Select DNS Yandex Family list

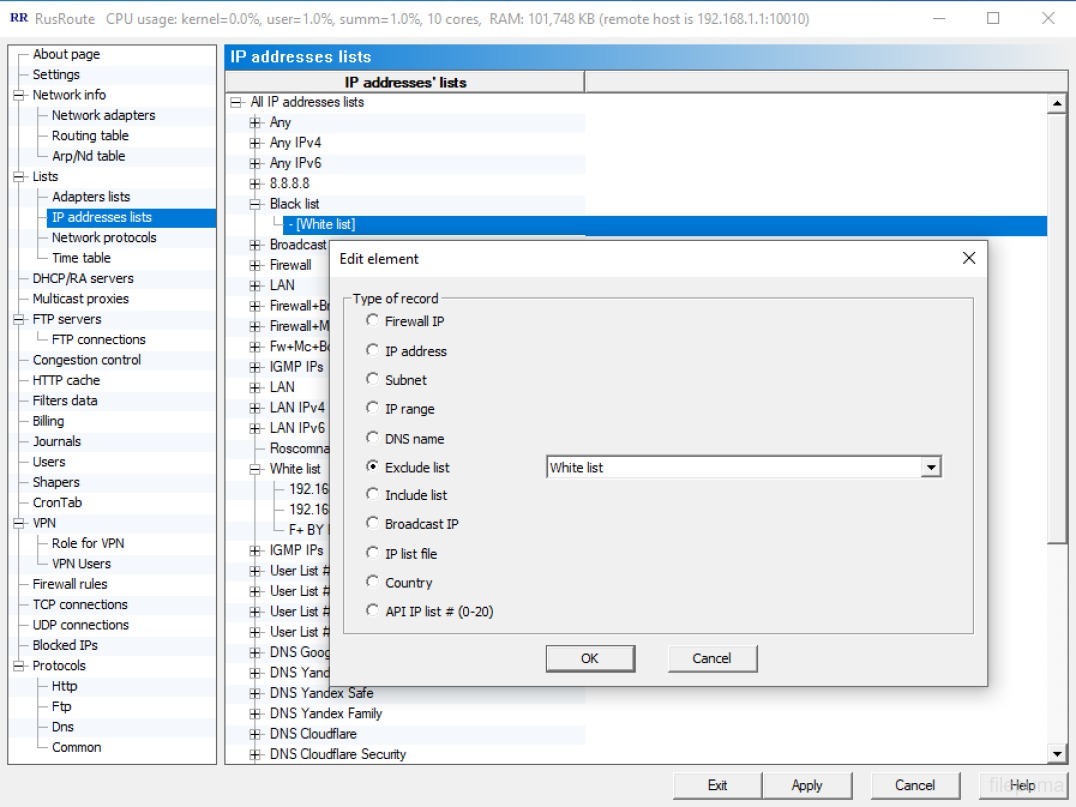point(325,713)
